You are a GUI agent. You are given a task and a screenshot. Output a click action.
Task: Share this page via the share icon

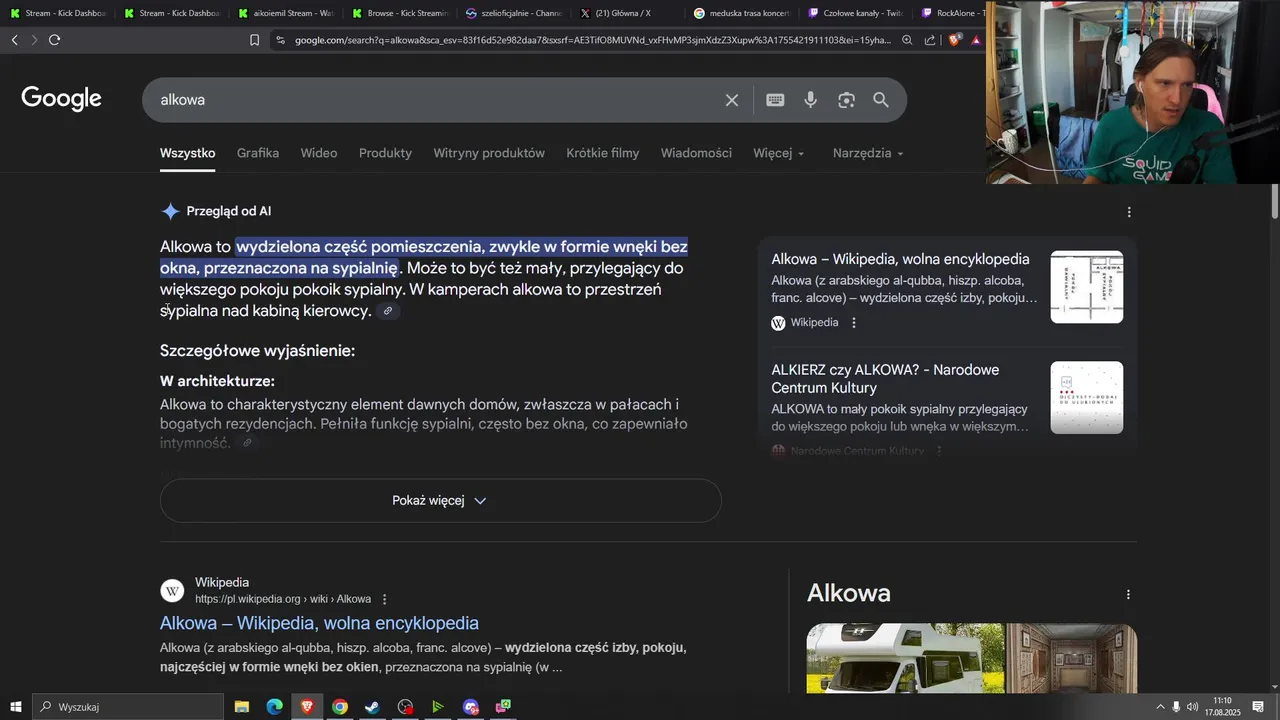pos(930,40)
